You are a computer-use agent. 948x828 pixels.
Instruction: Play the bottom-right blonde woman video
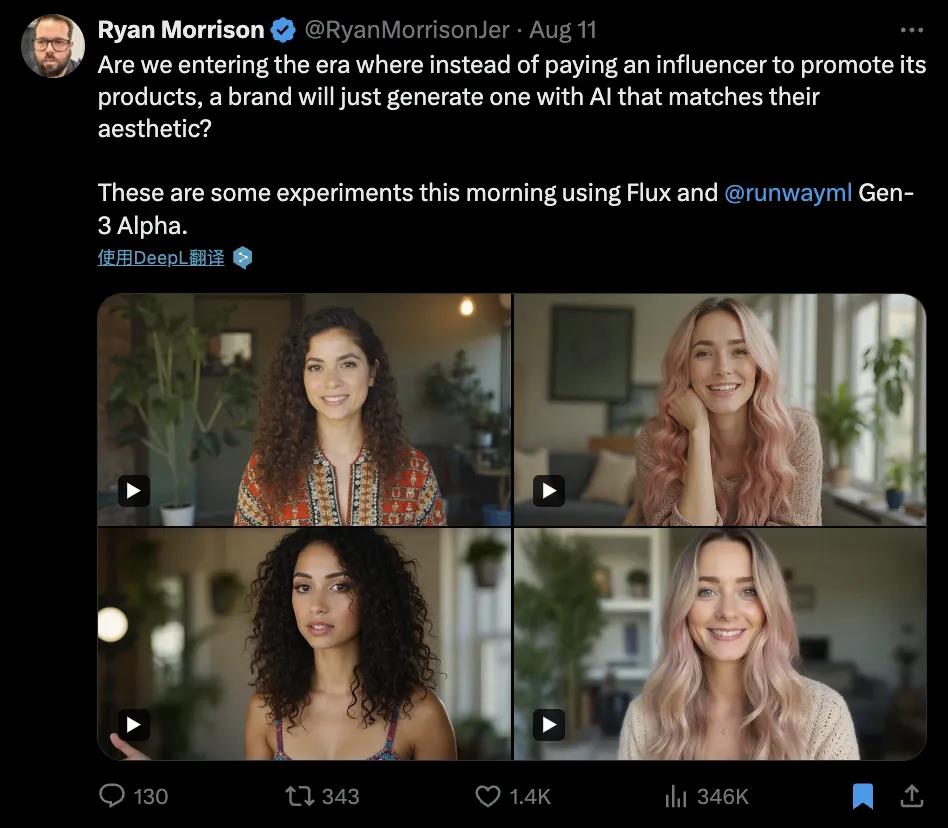pos(548,724)
